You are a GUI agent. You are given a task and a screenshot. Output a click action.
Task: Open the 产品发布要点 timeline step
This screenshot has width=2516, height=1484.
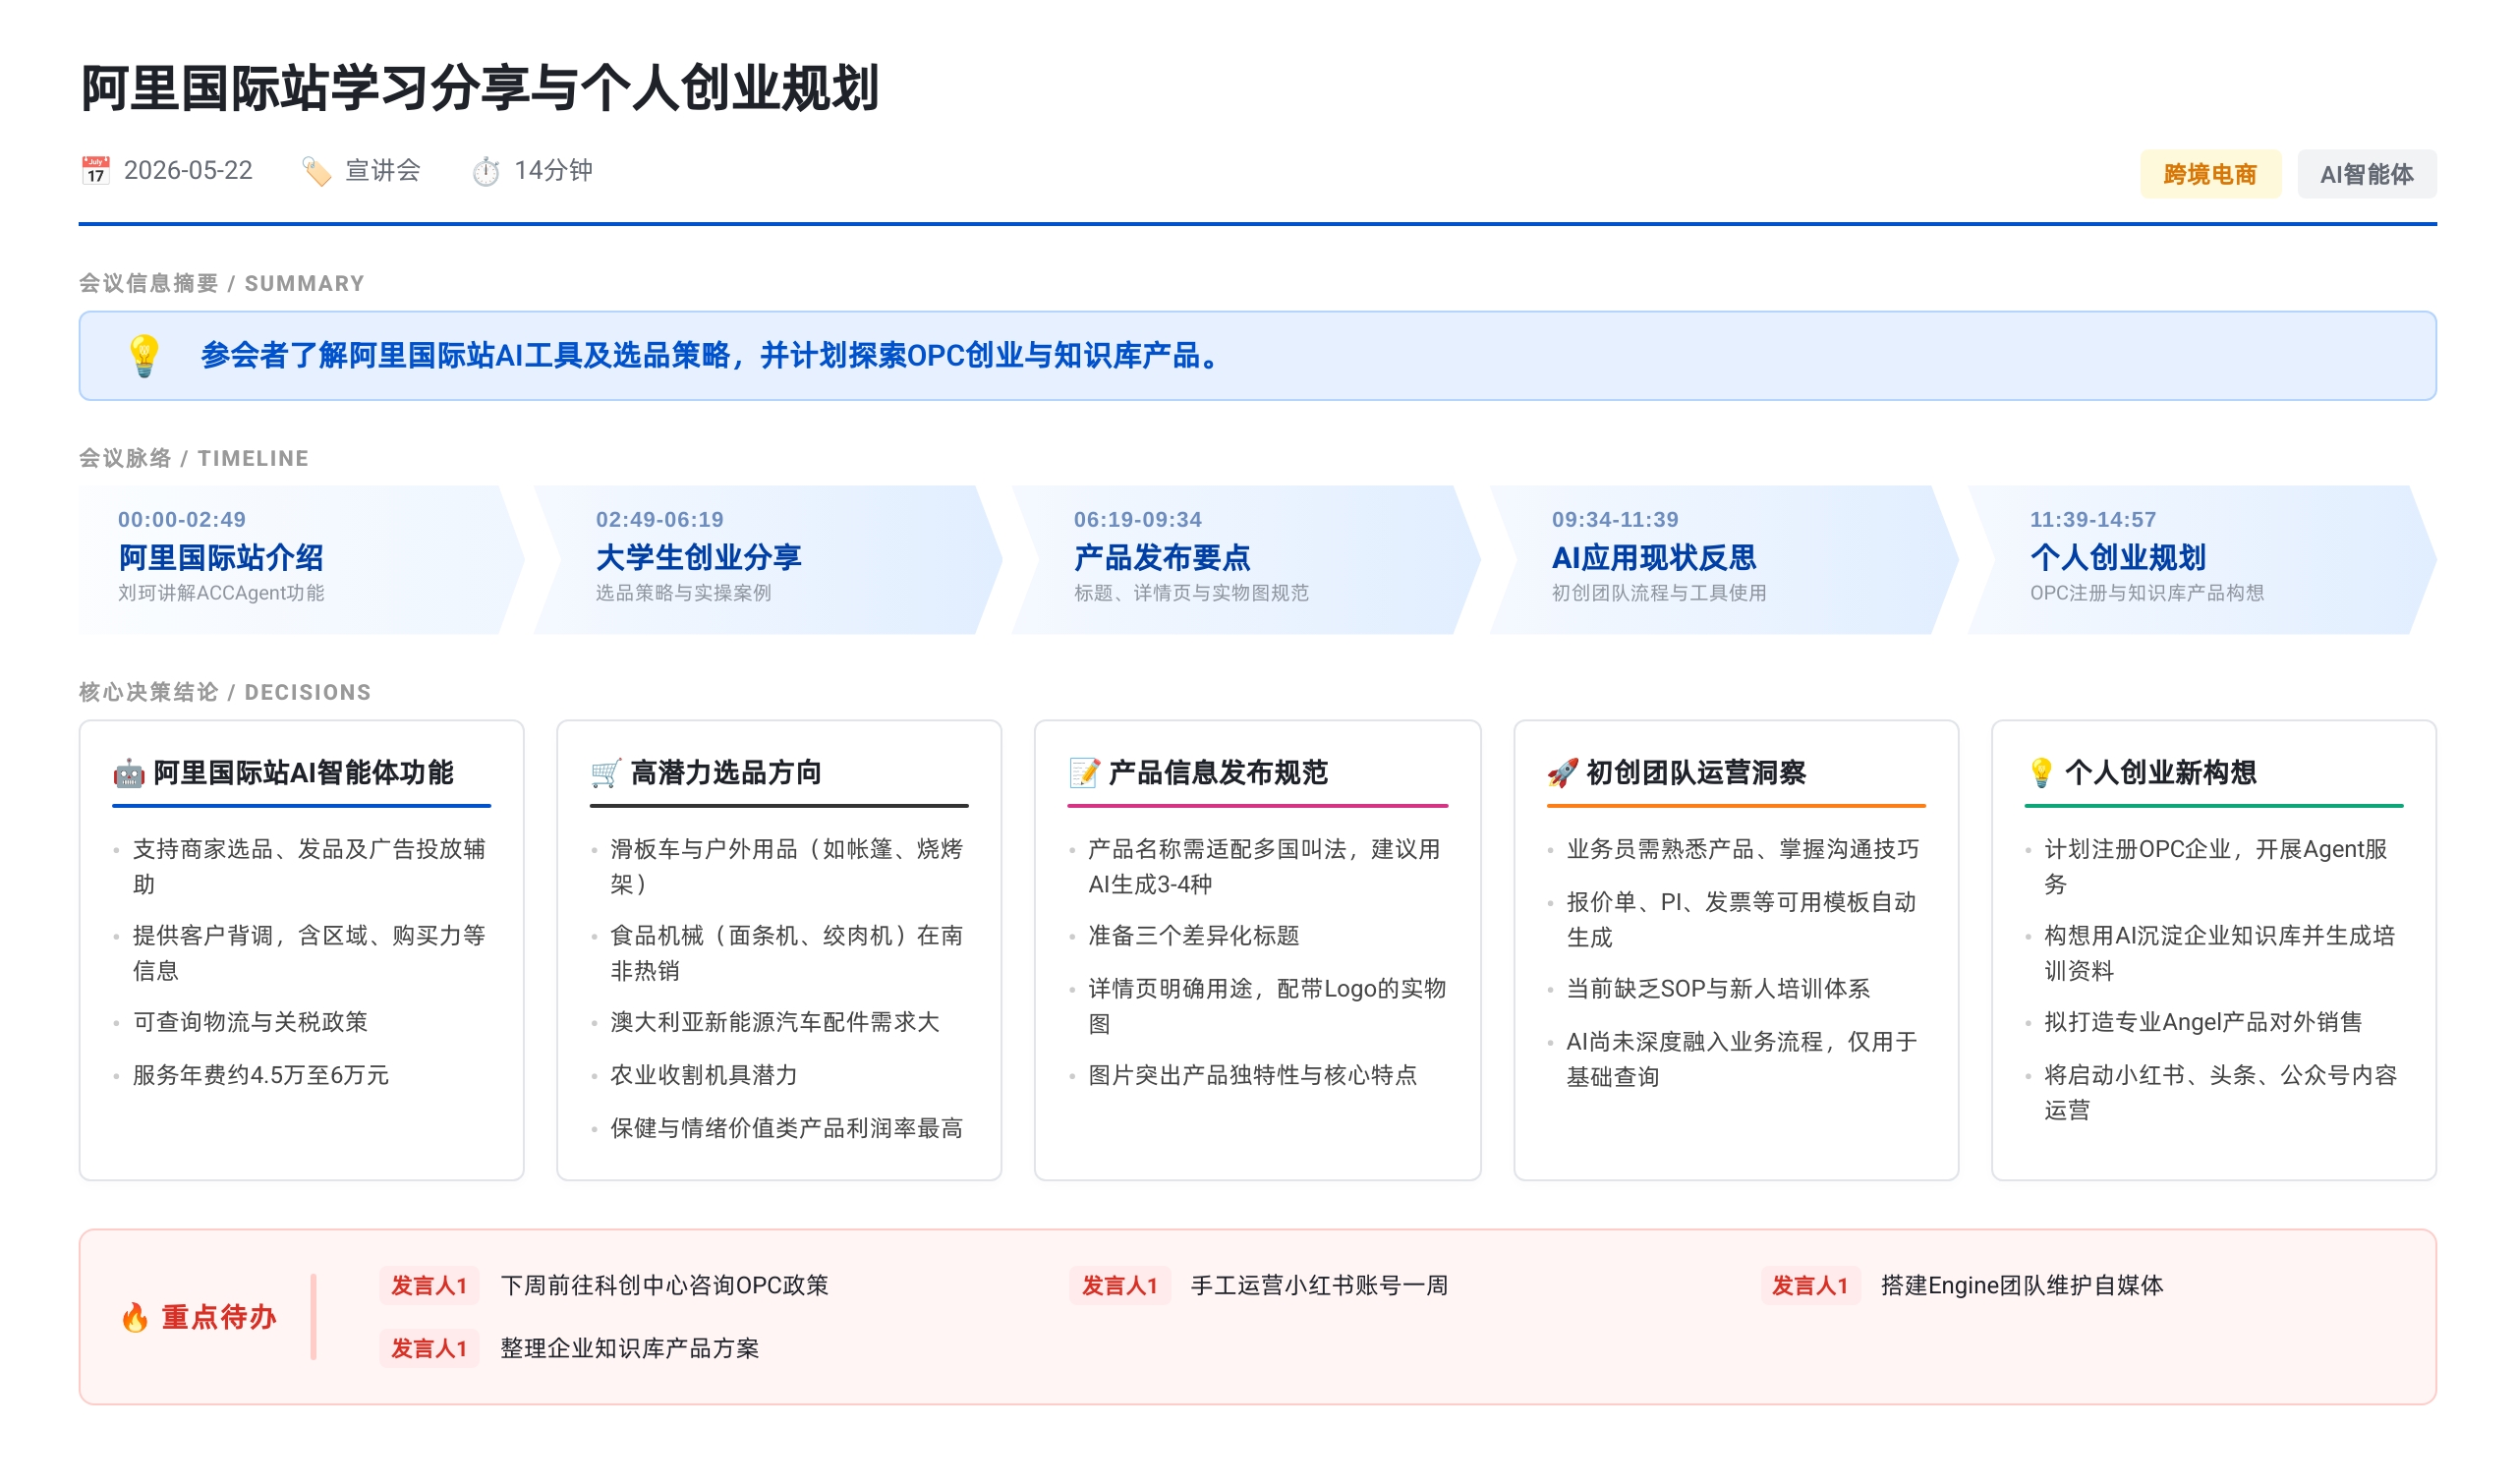coord(1246,560)
